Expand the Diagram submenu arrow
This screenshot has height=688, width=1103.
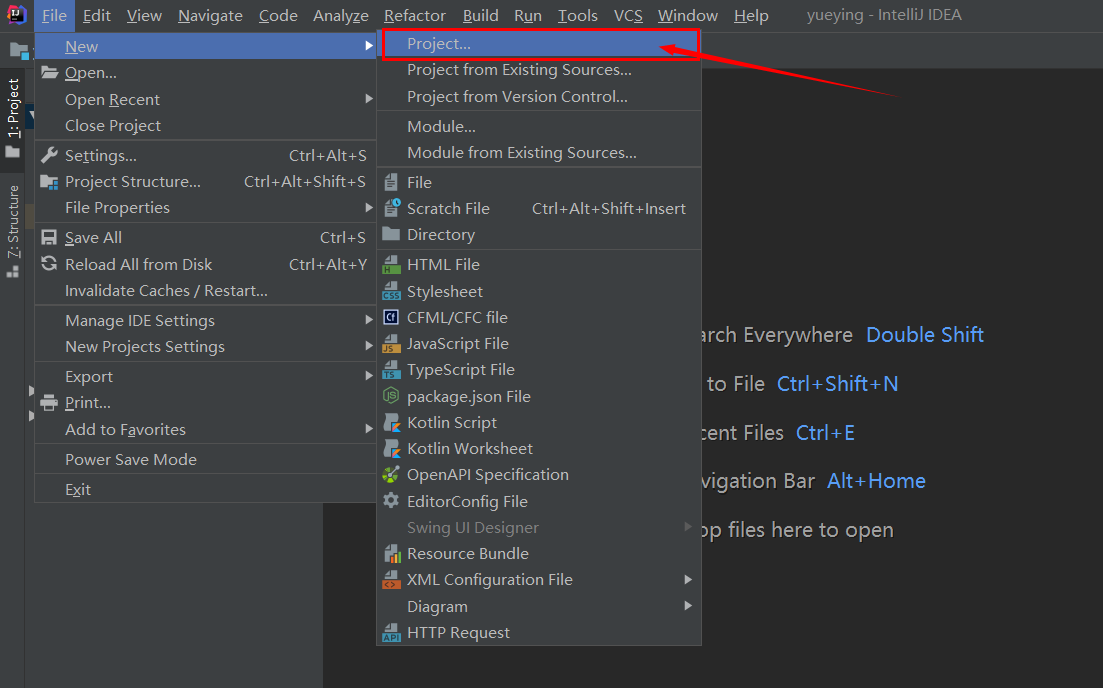point(688,605)
